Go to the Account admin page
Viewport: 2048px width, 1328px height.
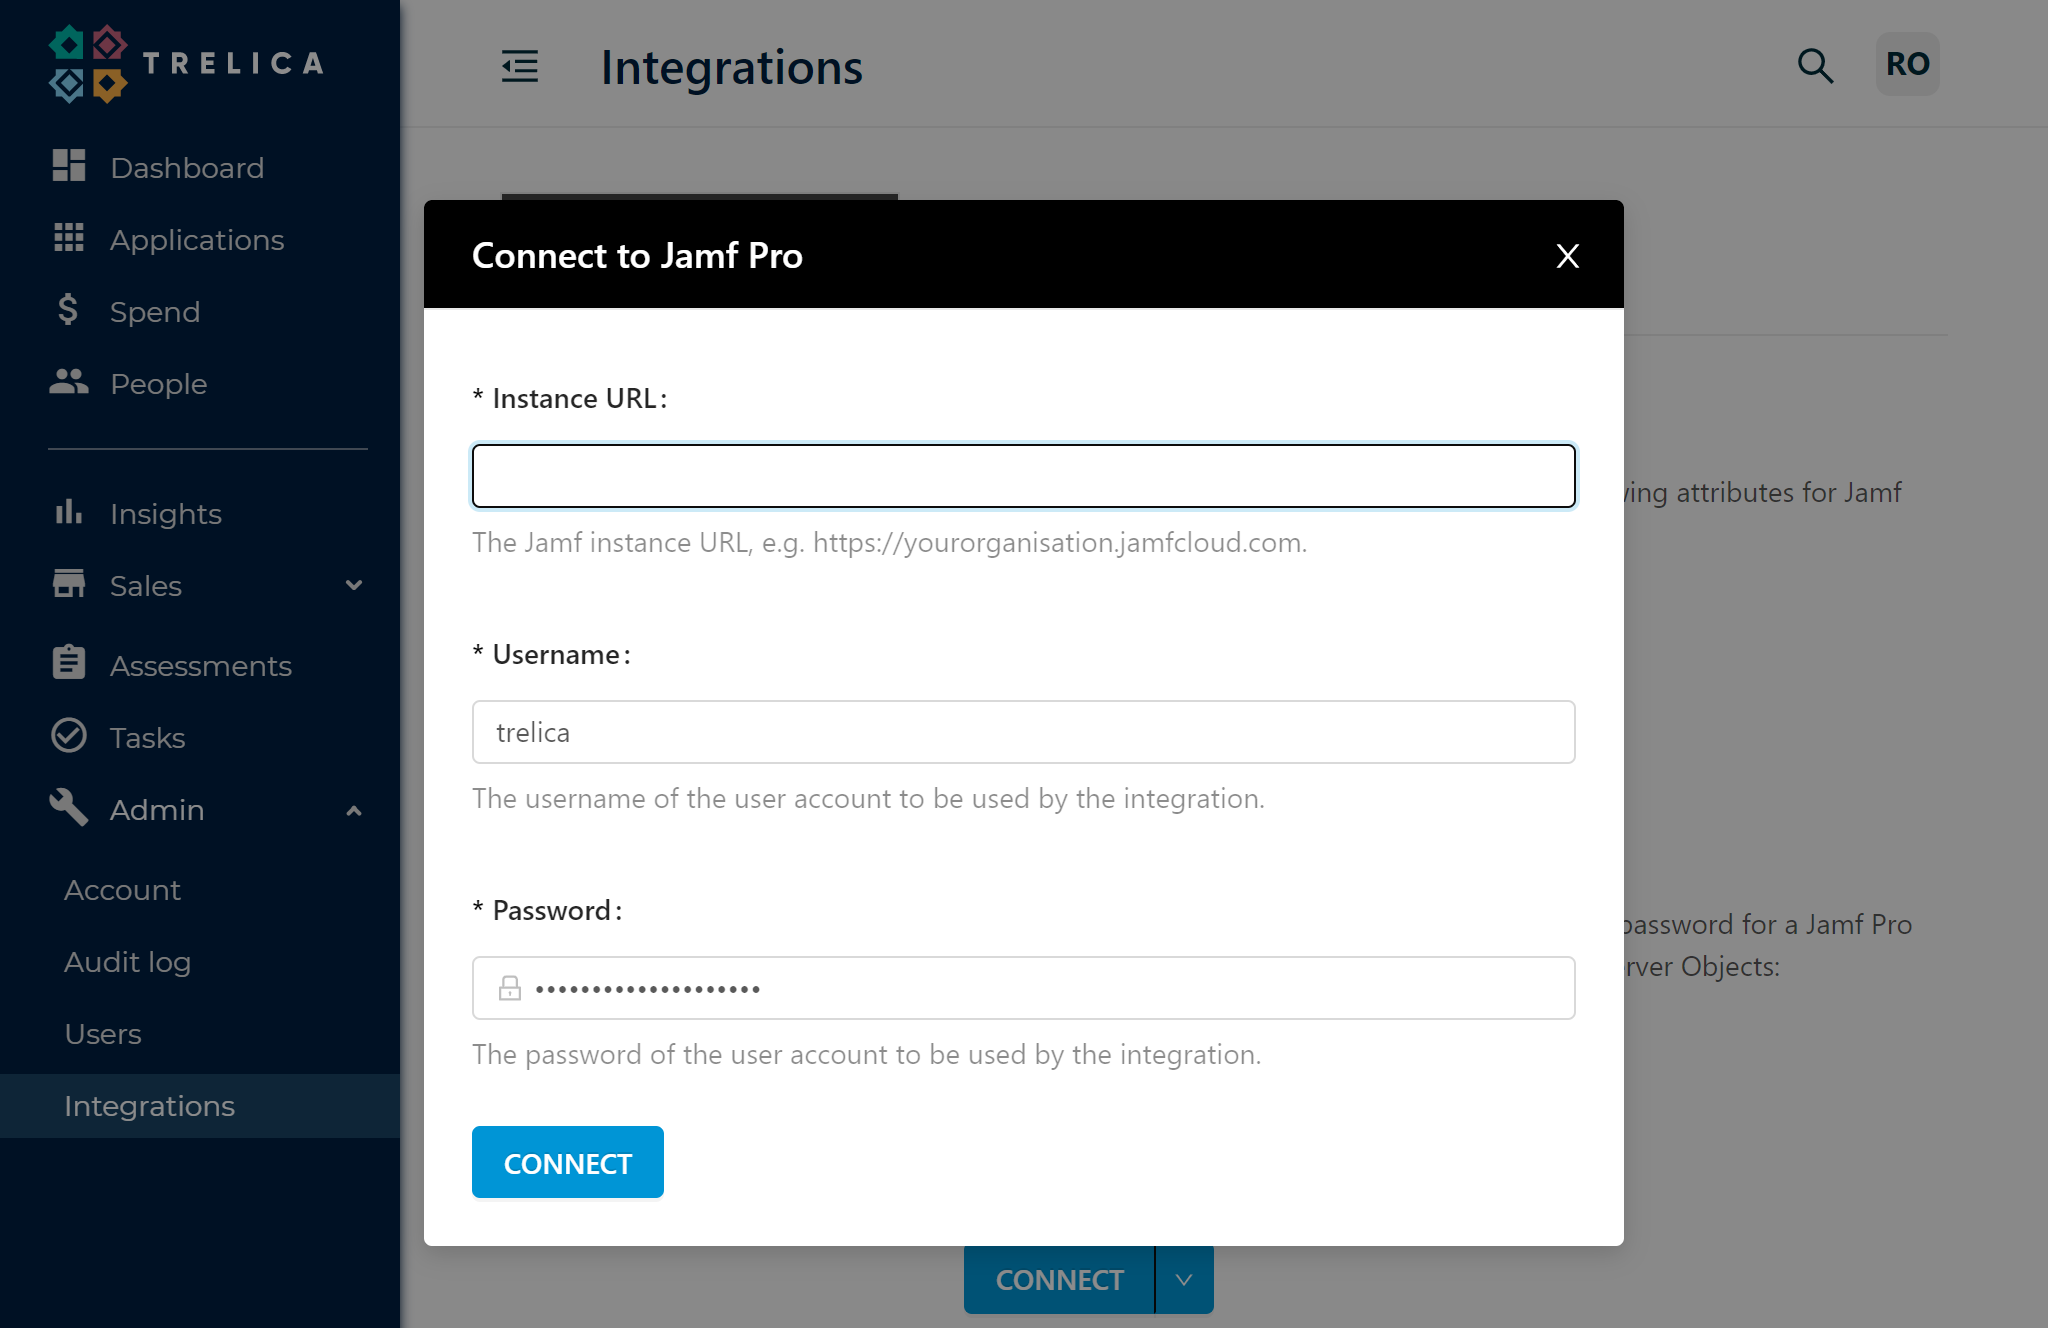click(x=123, y=890)
